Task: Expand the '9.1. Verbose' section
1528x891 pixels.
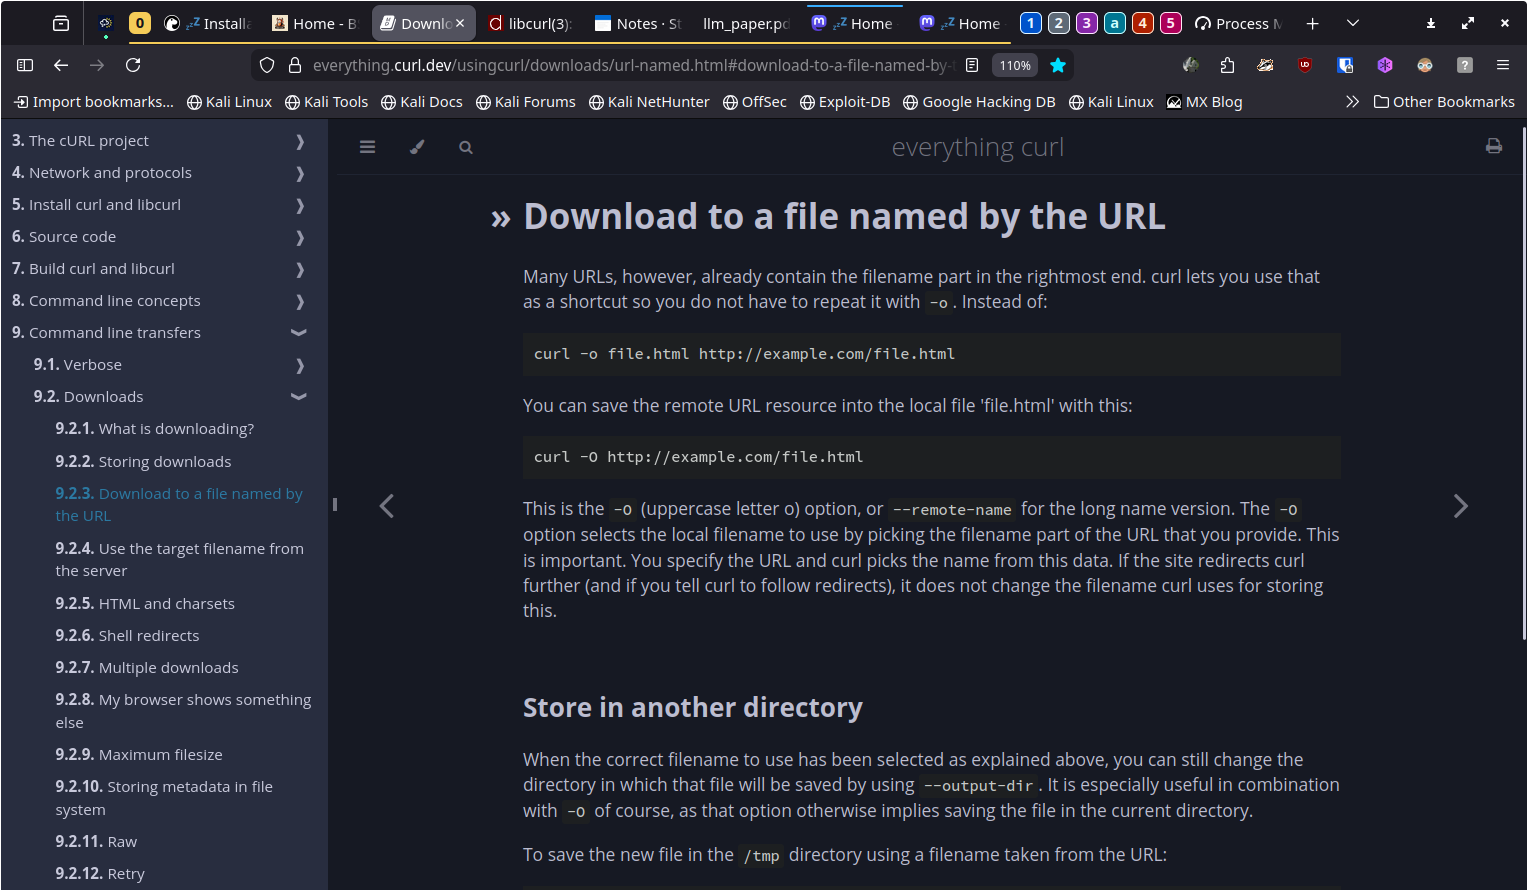Action: click(x=299, y=365)
